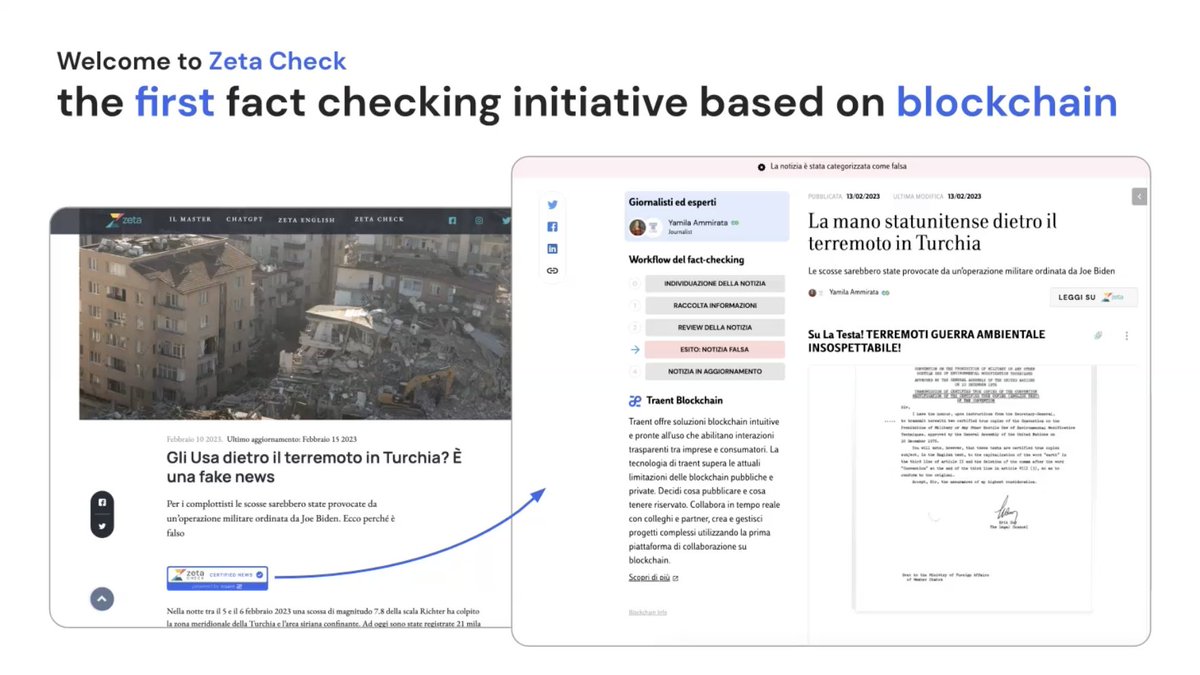Click Yamila Ammirata's avatar in Giornalisti panel
1200x675 pixels.
click(x=637, y=227)
